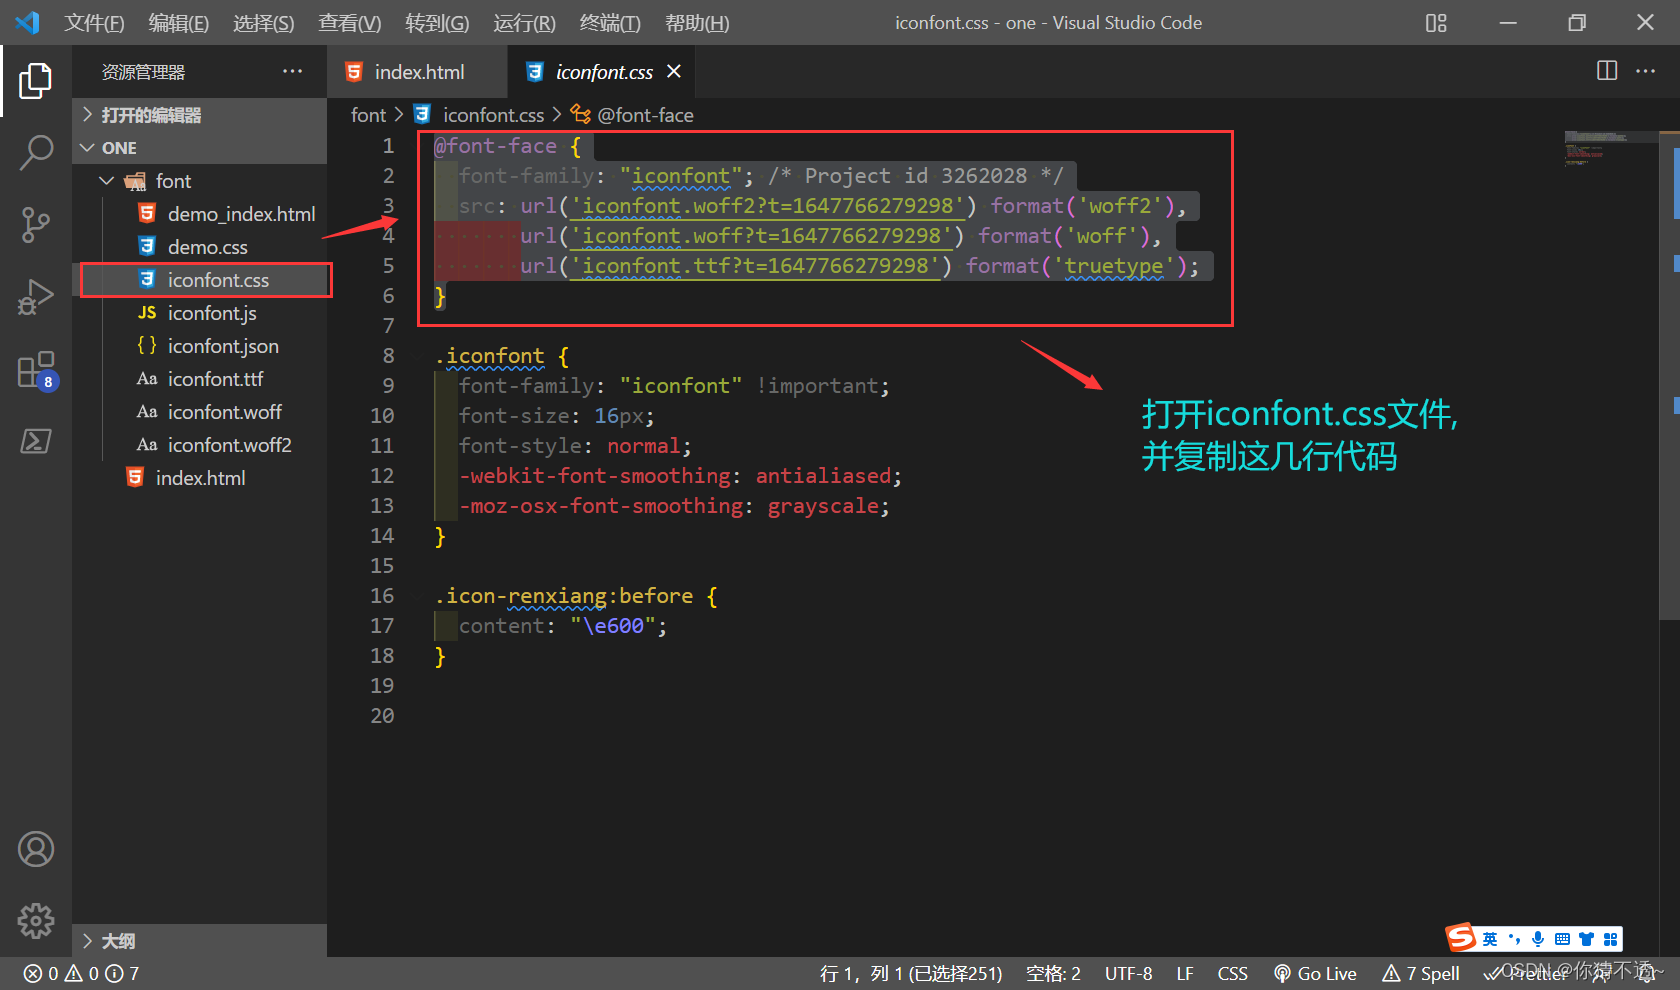Open iconfont.json in the file tree
The height and width of the screenshot is (990, 1680).
pyautogui.click(x=200, y=346)
